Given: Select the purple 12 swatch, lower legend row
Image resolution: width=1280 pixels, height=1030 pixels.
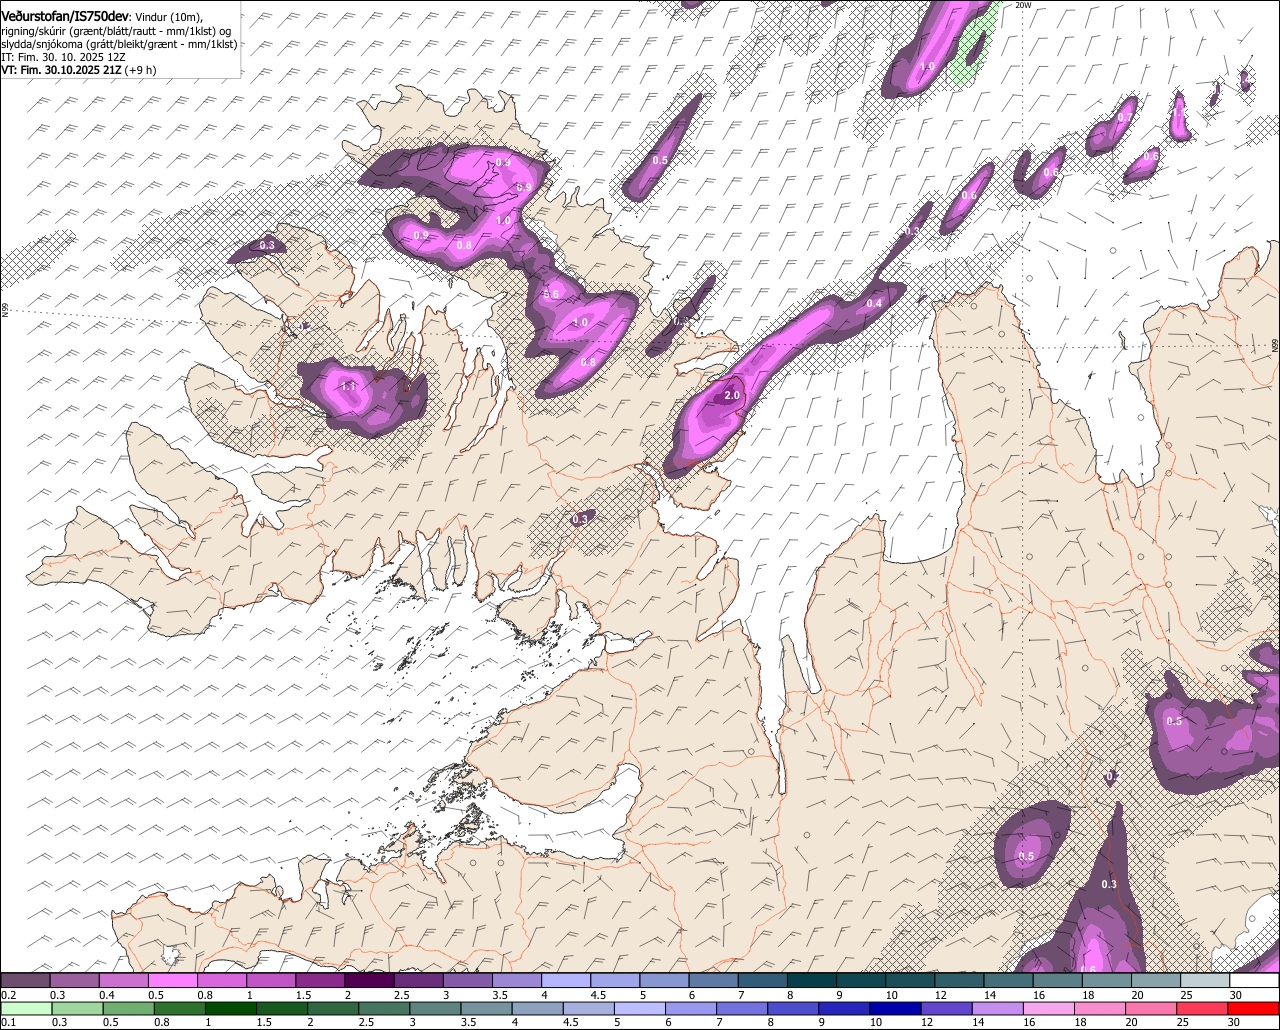Looking at the screenshot, I should (x=948, y=1008).
